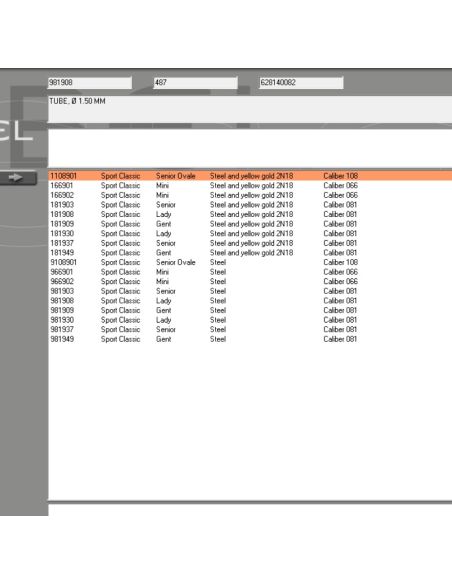This screenshot has width=452, height=584.
Task: Select row 981903 Senior Steel
Action: click(250, 291)
